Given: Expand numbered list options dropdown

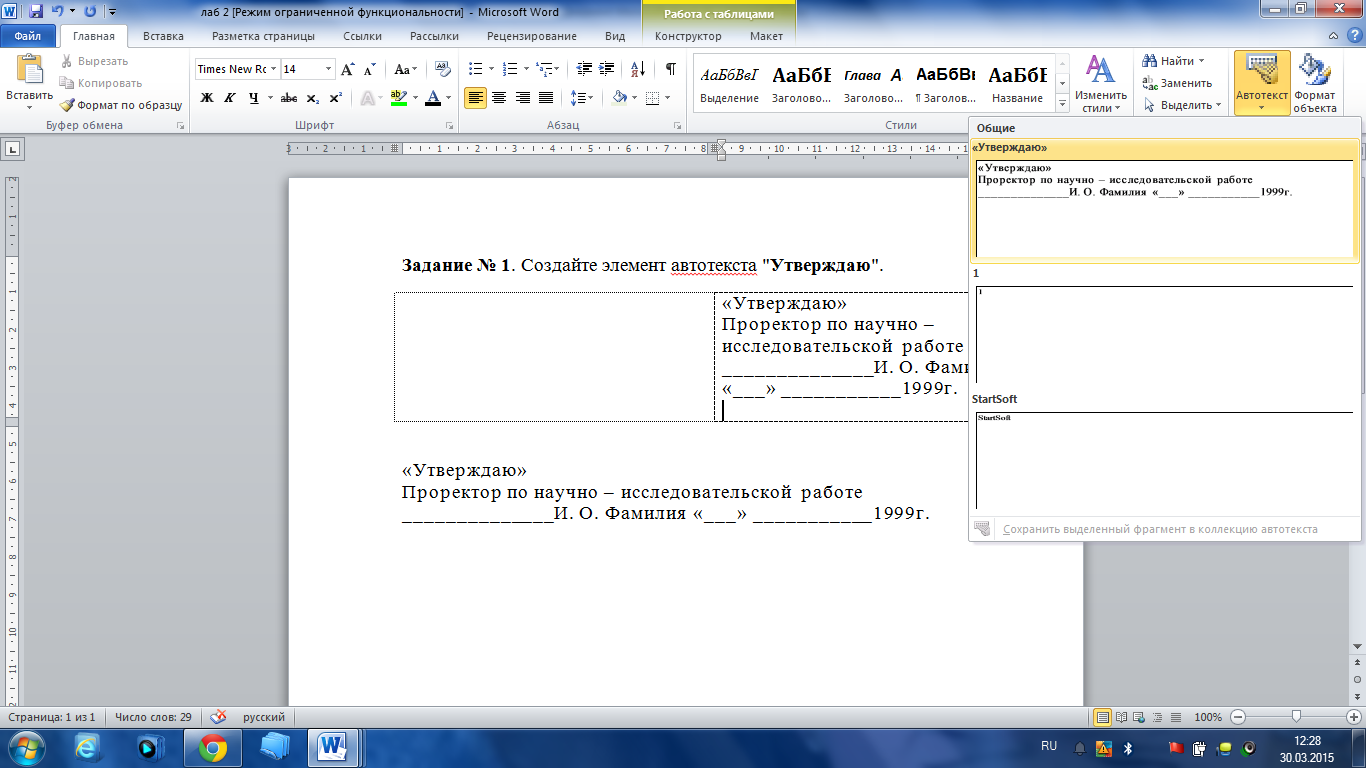Looking at the screenshot, I should click(x=526, y=69).
